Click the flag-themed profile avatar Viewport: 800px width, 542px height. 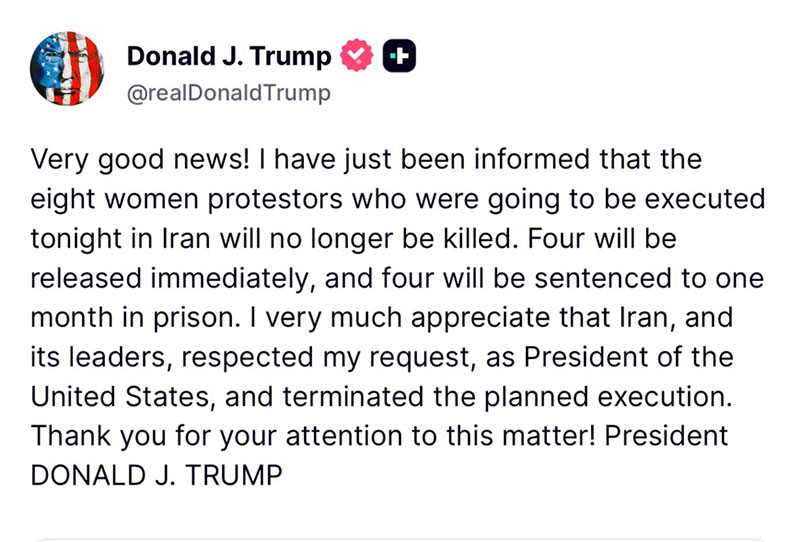pos(70,69)
